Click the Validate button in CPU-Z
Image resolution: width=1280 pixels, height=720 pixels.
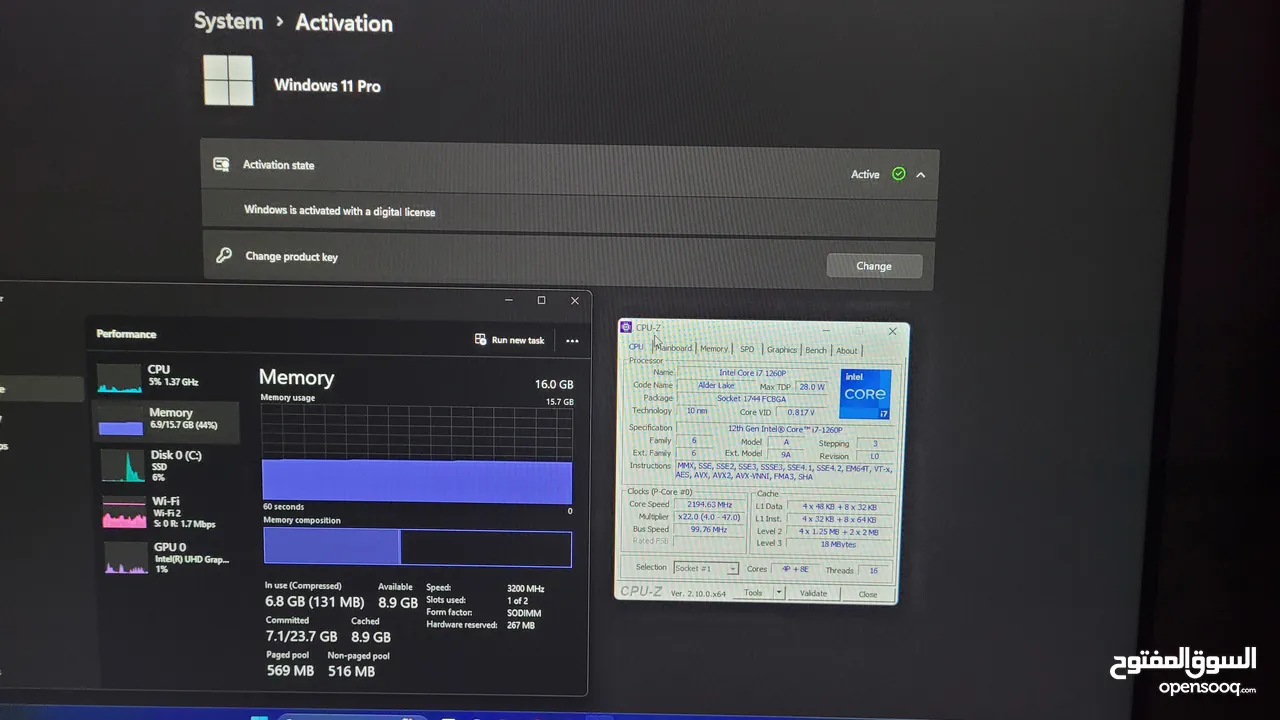813,593
